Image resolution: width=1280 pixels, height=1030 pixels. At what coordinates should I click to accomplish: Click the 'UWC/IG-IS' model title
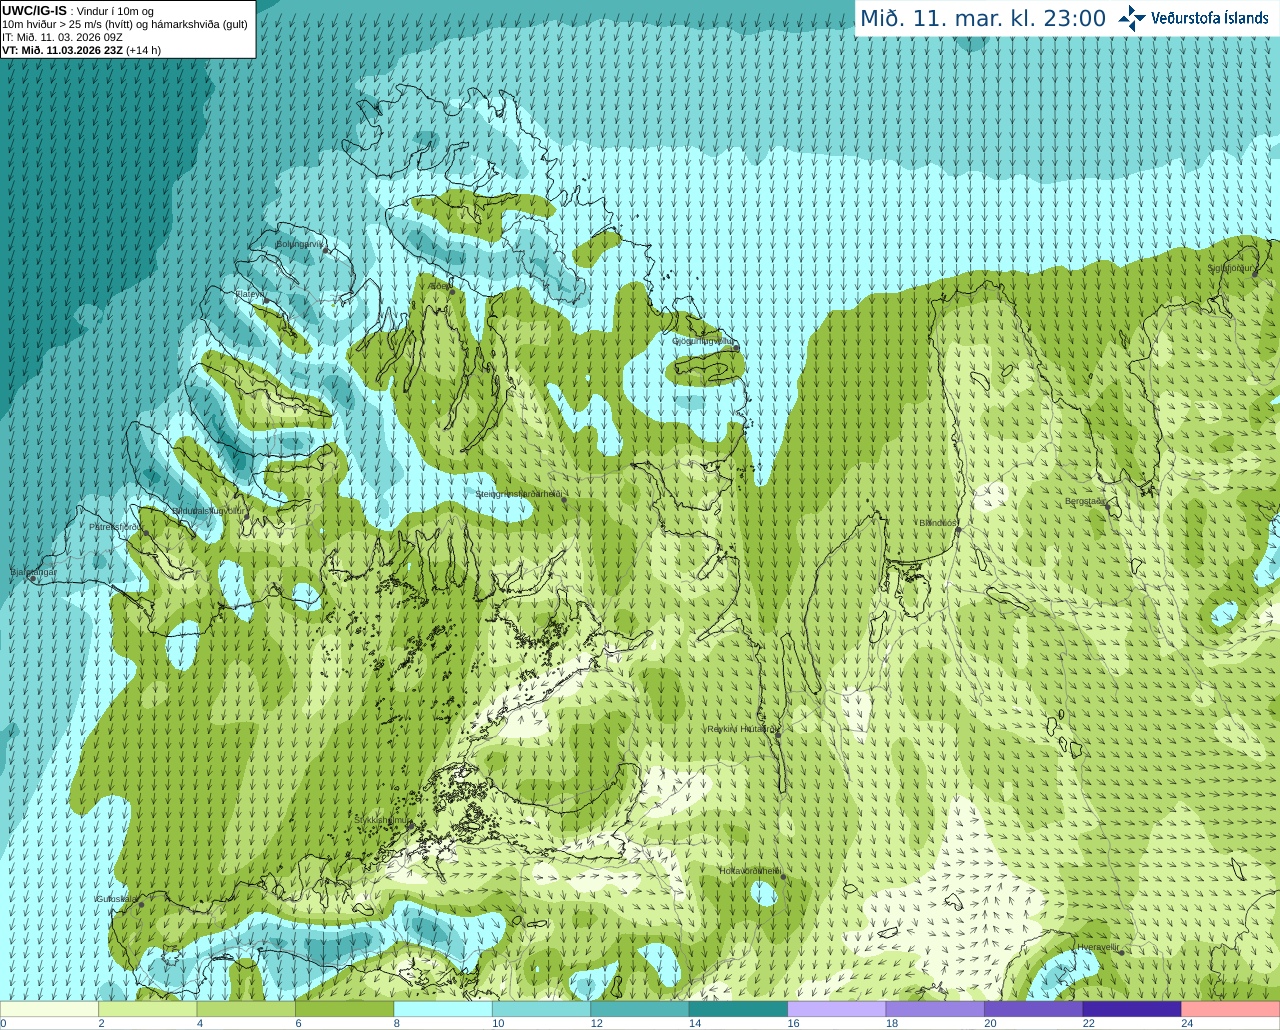click(x=35, y=10)
